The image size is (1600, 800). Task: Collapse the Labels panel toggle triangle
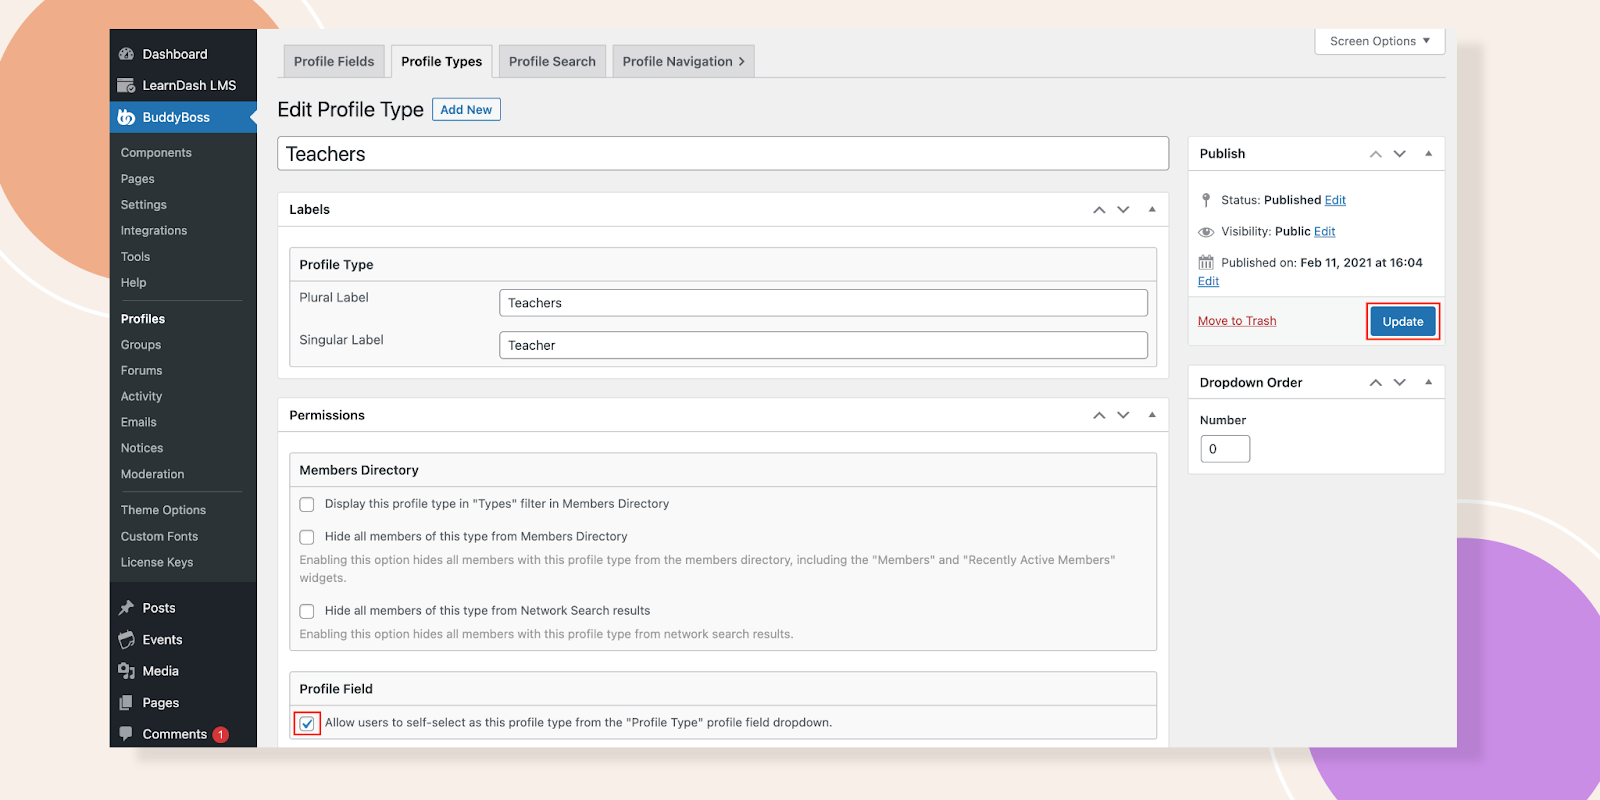click(1152, 209)
